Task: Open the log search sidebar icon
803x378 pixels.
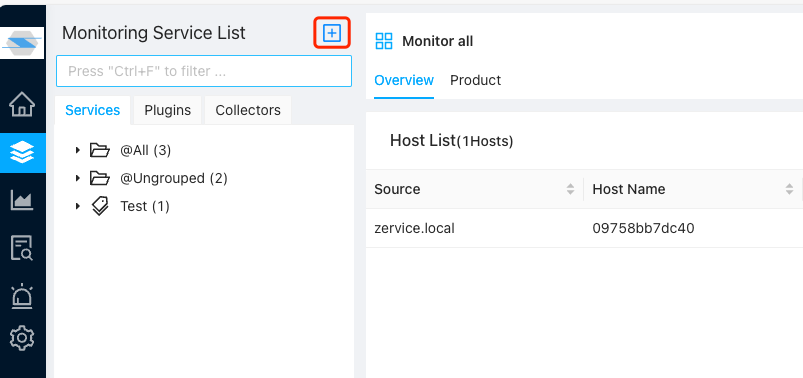Action: [22, 248]
